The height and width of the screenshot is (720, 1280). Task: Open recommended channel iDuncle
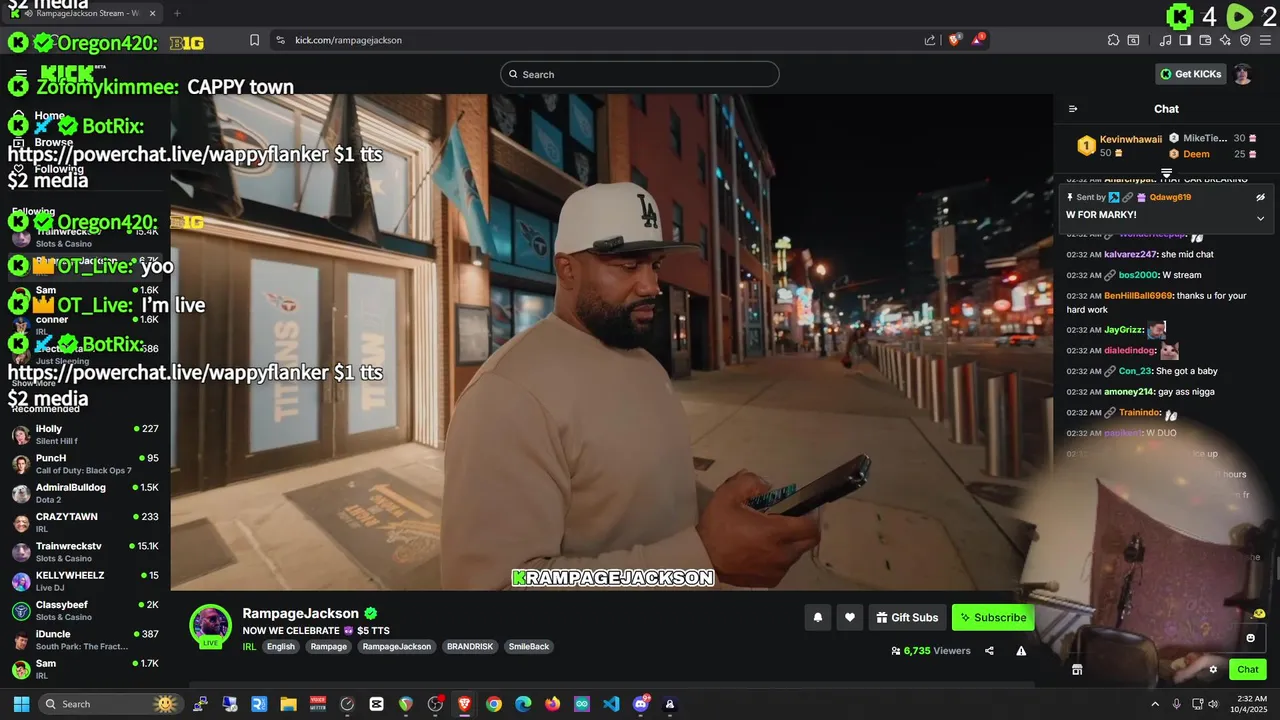(85, 639)
